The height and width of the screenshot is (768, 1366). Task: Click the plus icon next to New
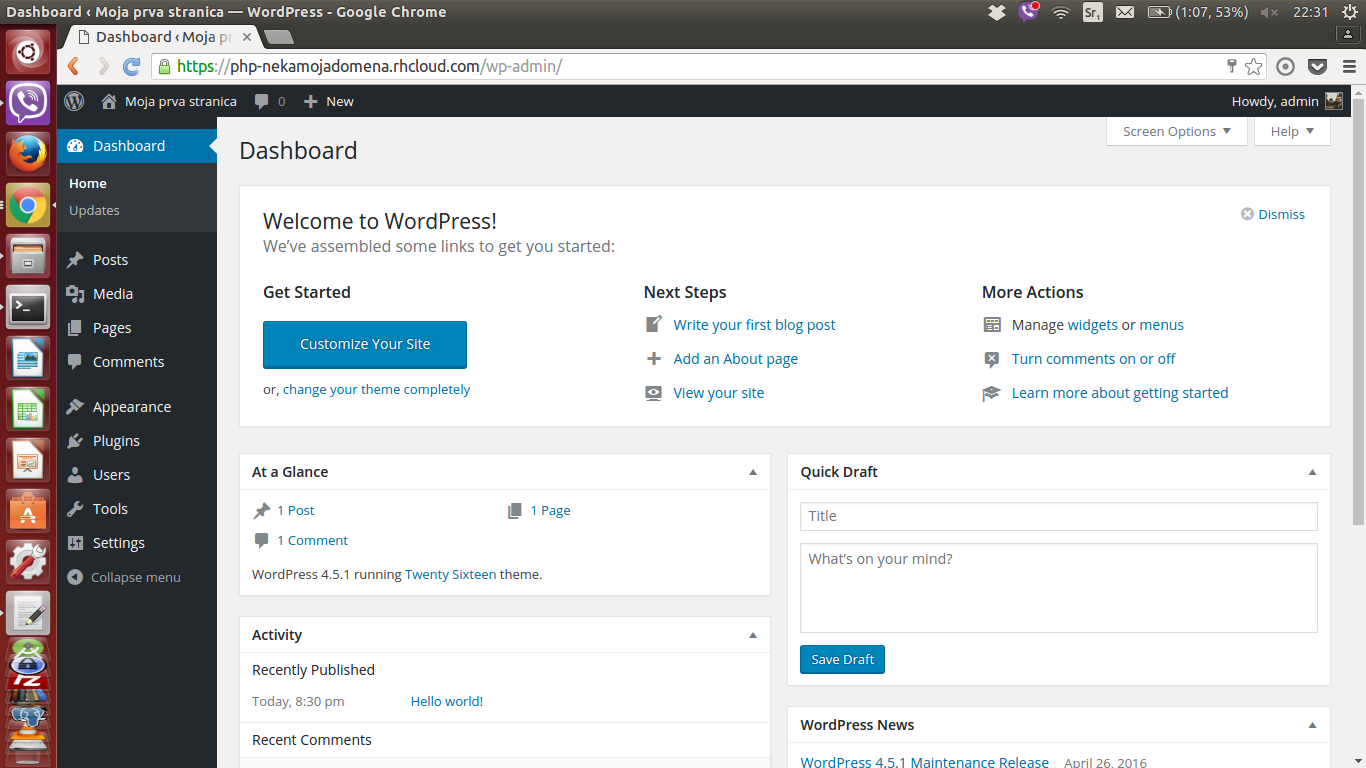pyautogui.click(x=311, y=101)
